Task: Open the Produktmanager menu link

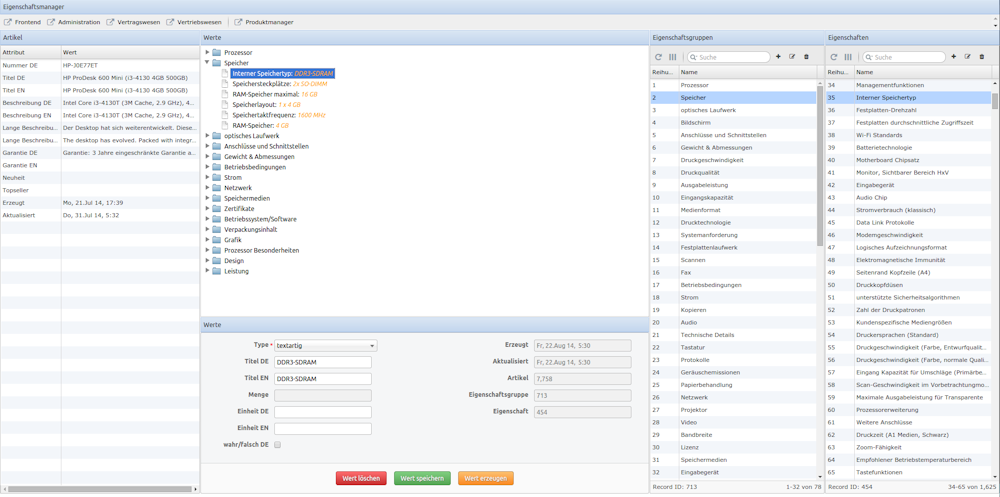Action: [x=264, y=22]
